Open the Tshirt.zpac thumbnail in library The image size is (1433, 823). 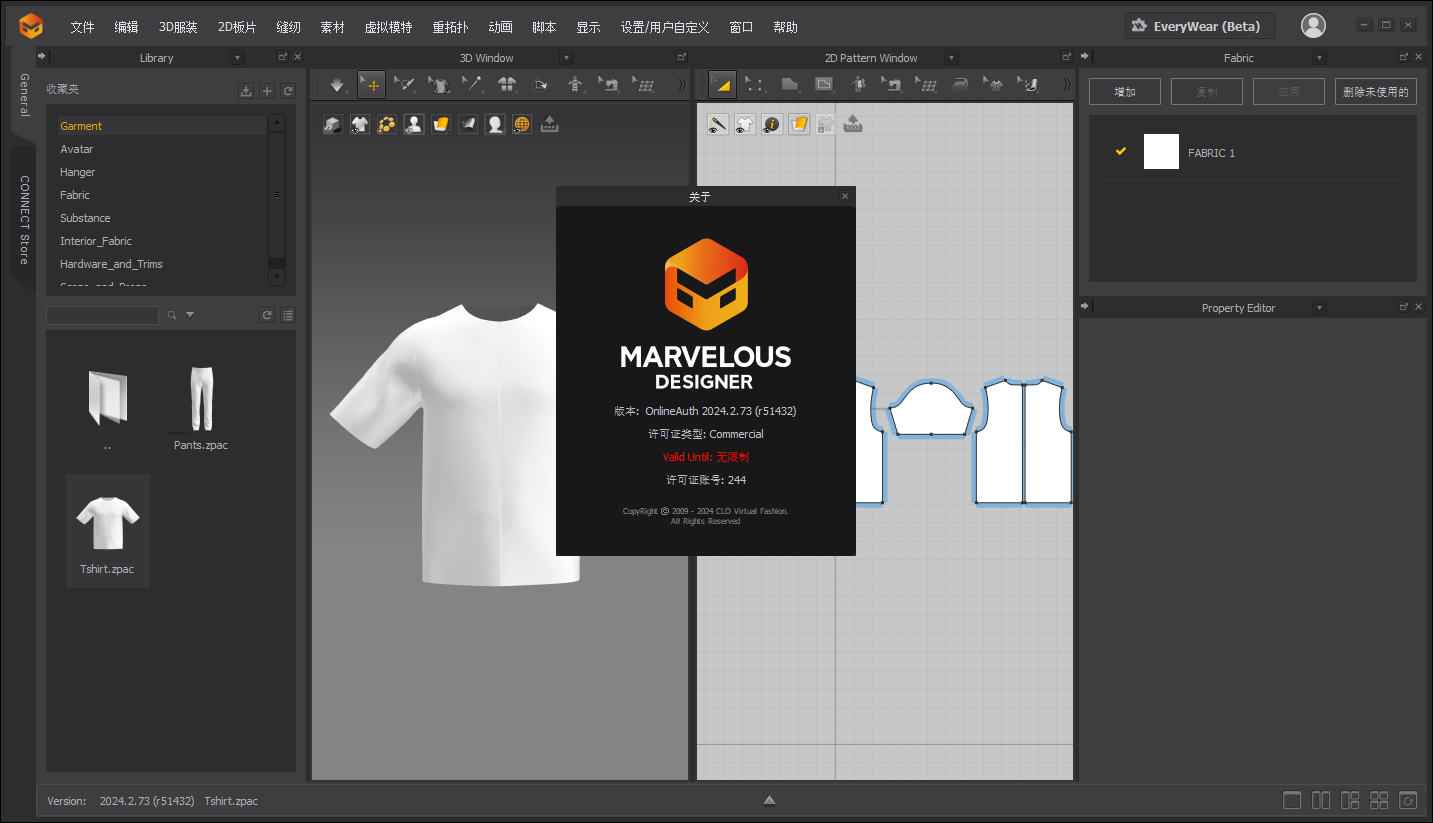107,530
